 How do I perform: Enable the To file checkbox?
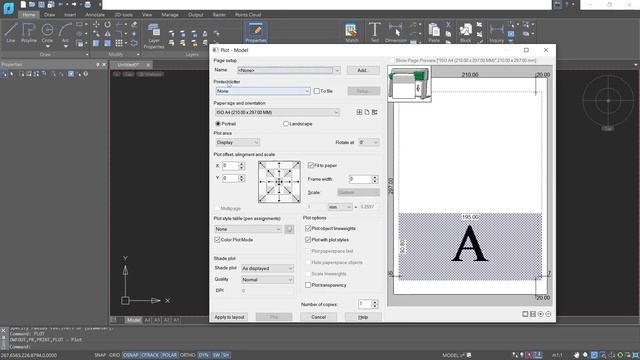[317, 91]
